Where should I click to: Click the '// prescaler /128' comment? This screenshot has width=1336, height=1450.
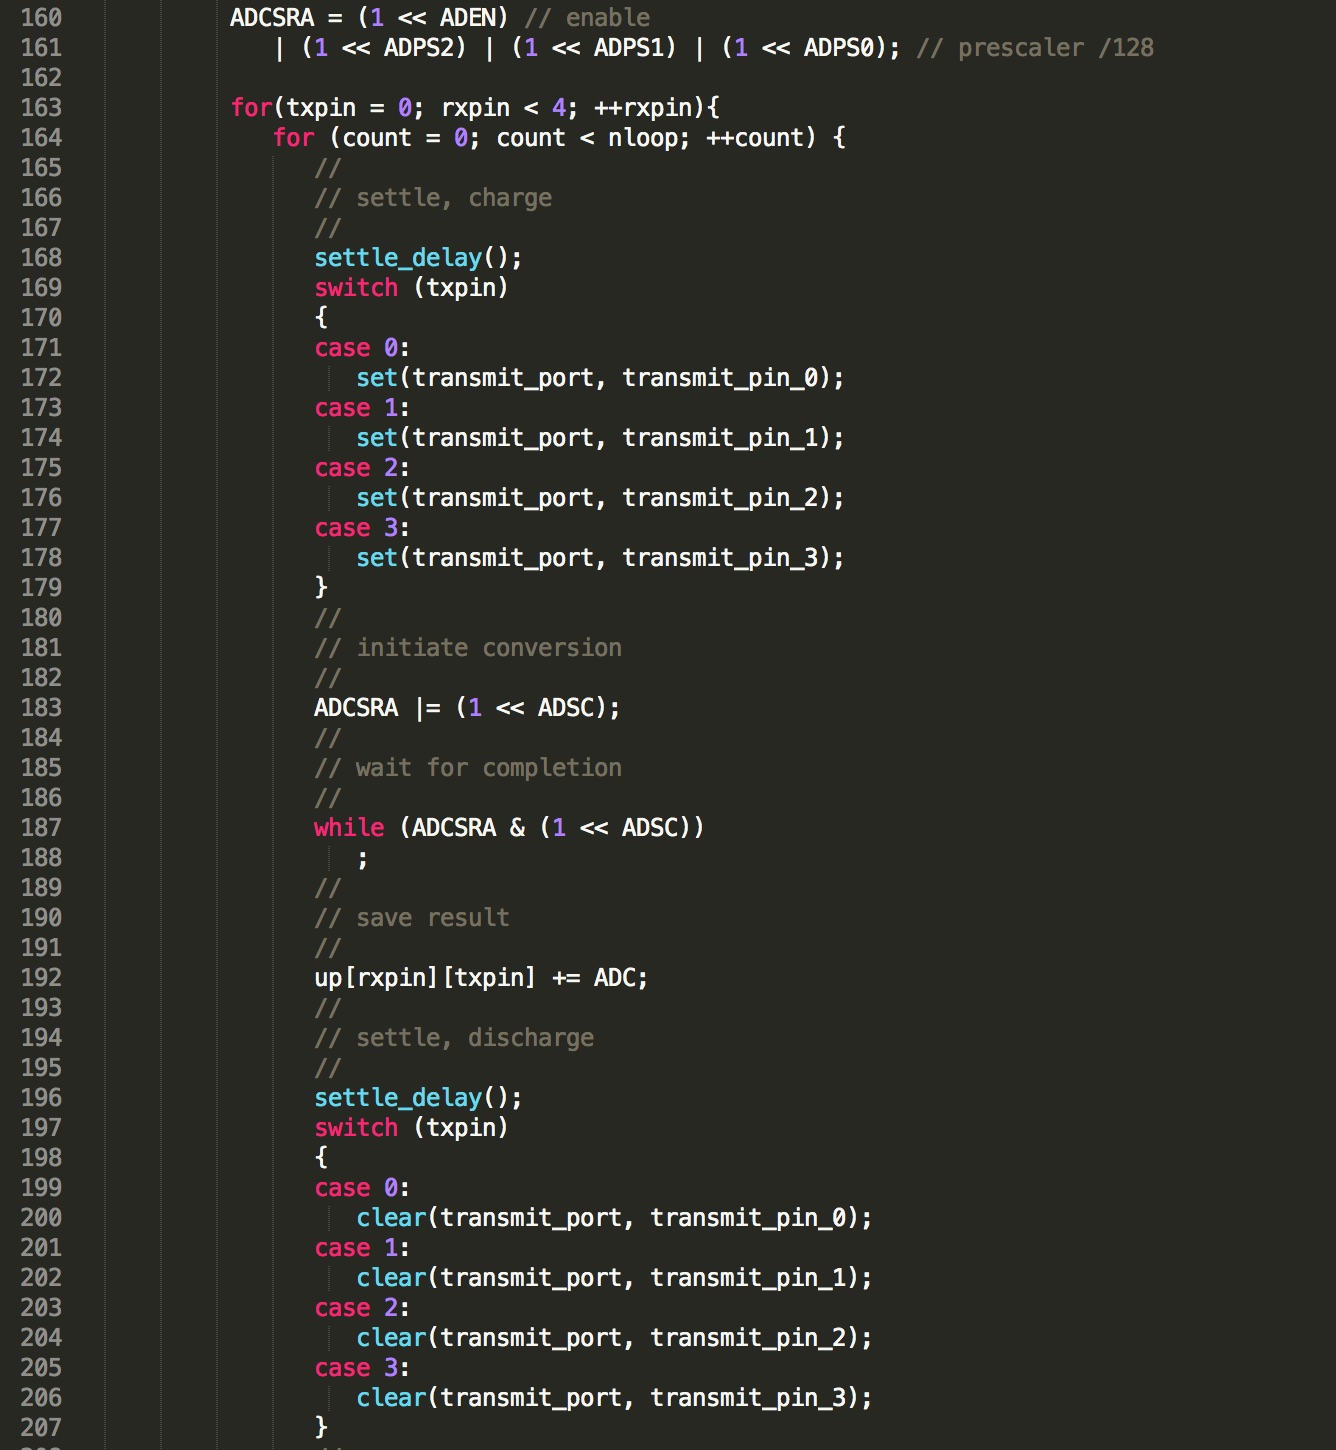click(x=1035, y=48)
